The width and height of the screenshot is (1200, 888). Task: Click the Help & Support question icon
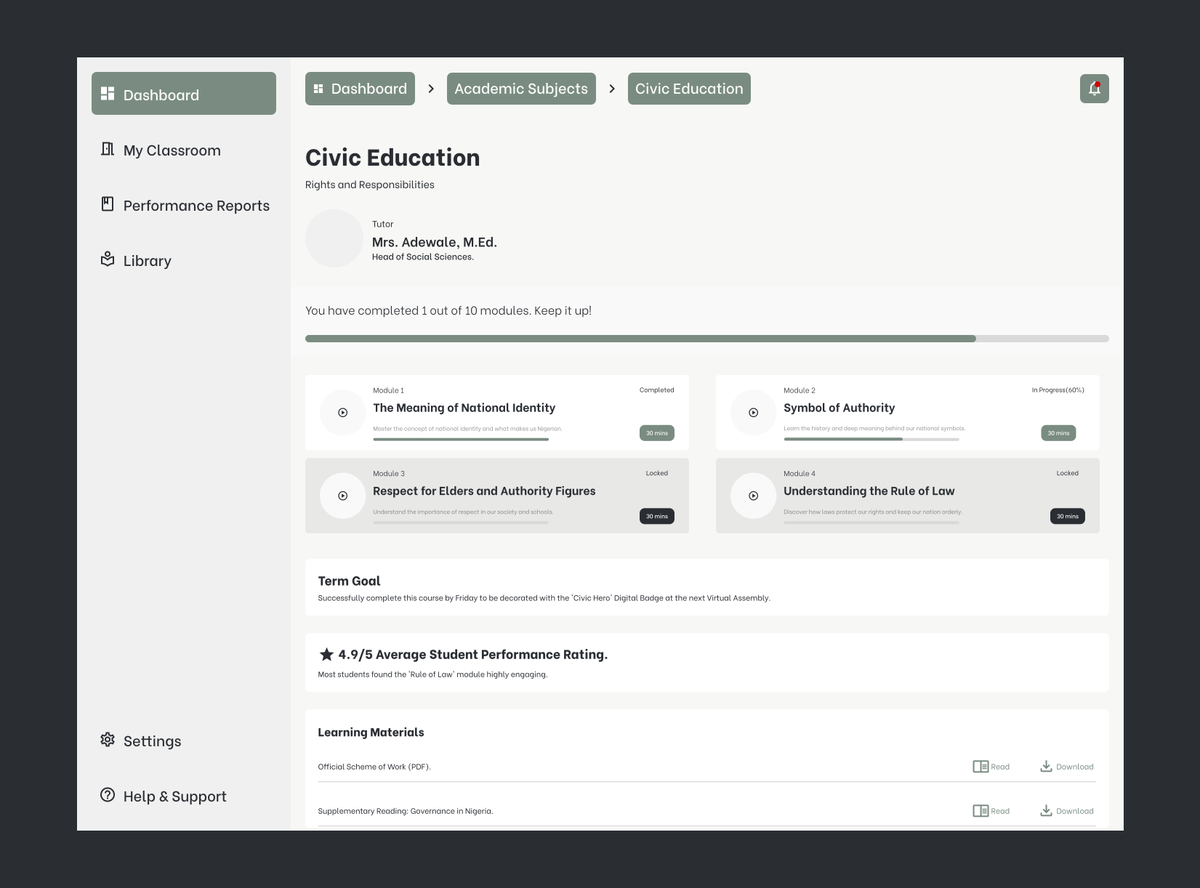pos(107,795)
